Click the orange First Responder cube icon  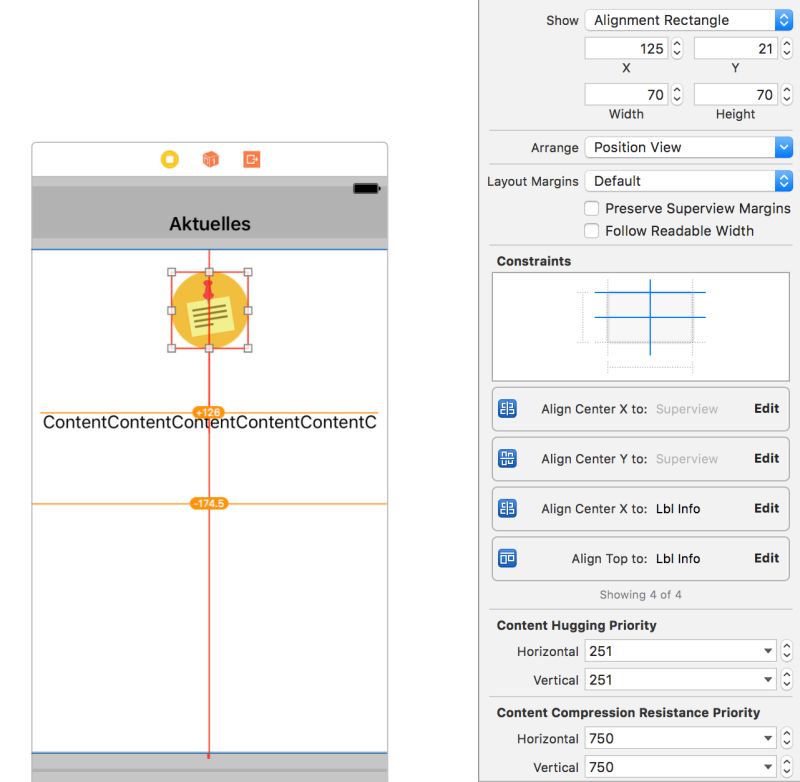[x=210, y=159]
